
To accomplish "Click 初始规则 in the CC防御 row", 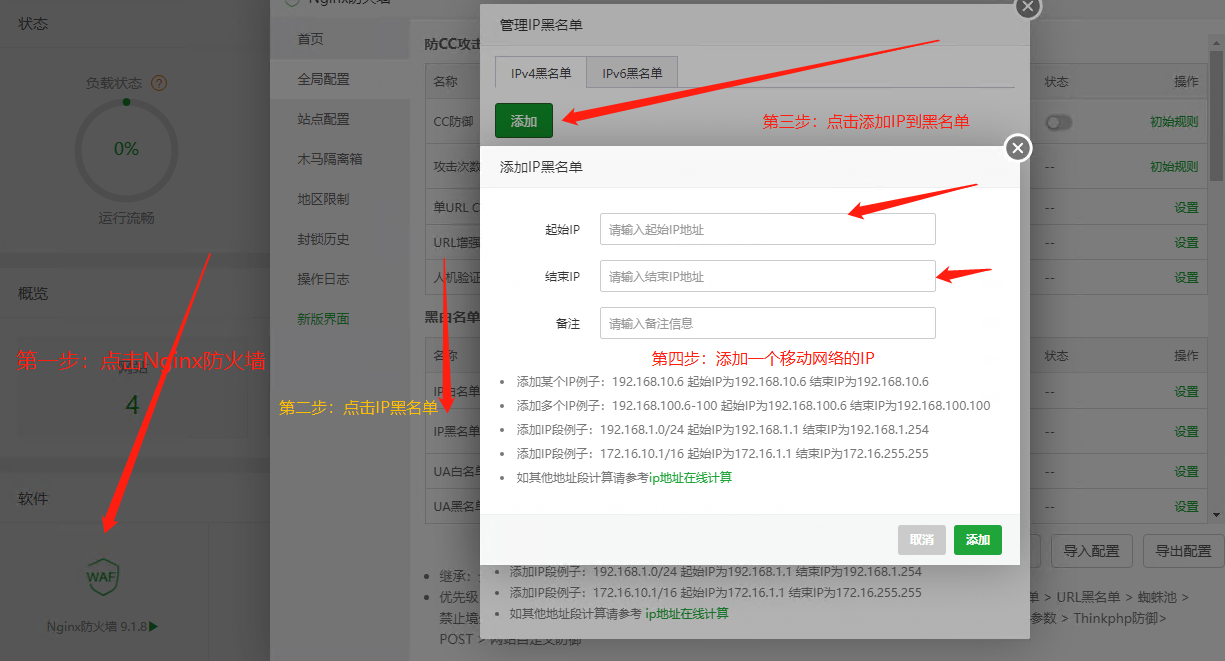I will point(1173,122).
